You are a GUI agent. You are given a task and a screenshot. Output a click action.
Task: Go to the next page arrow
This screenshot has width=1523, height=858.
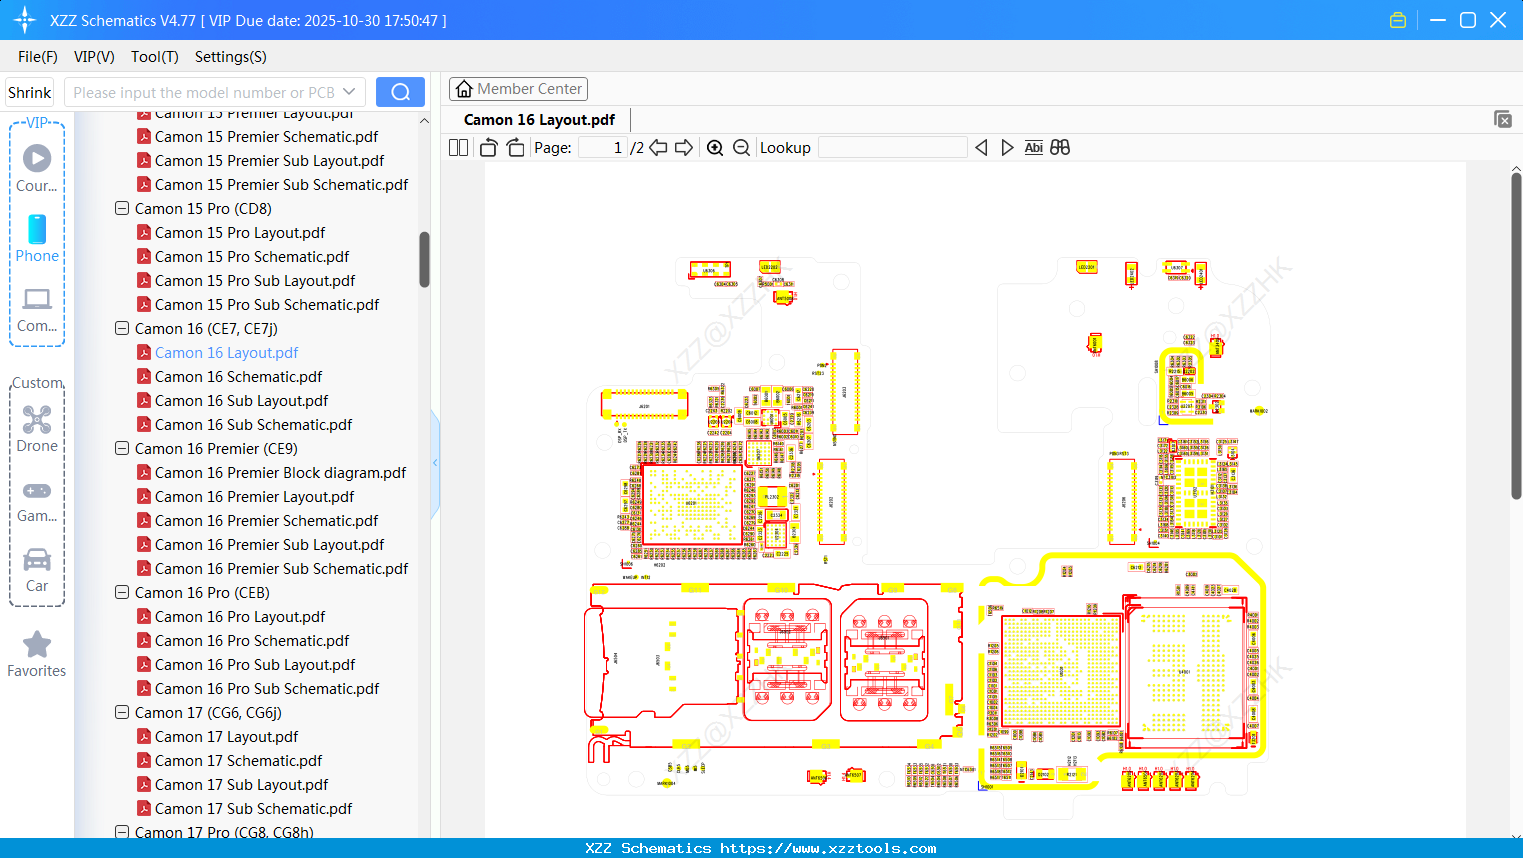tap(684, 148)
